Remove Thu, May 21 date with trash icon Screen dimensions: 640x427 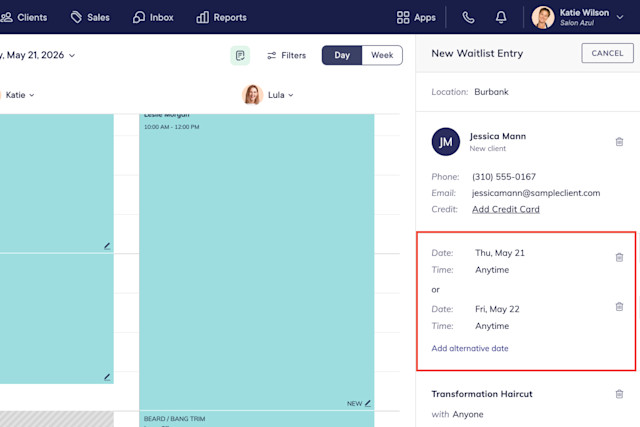point(619,257)
